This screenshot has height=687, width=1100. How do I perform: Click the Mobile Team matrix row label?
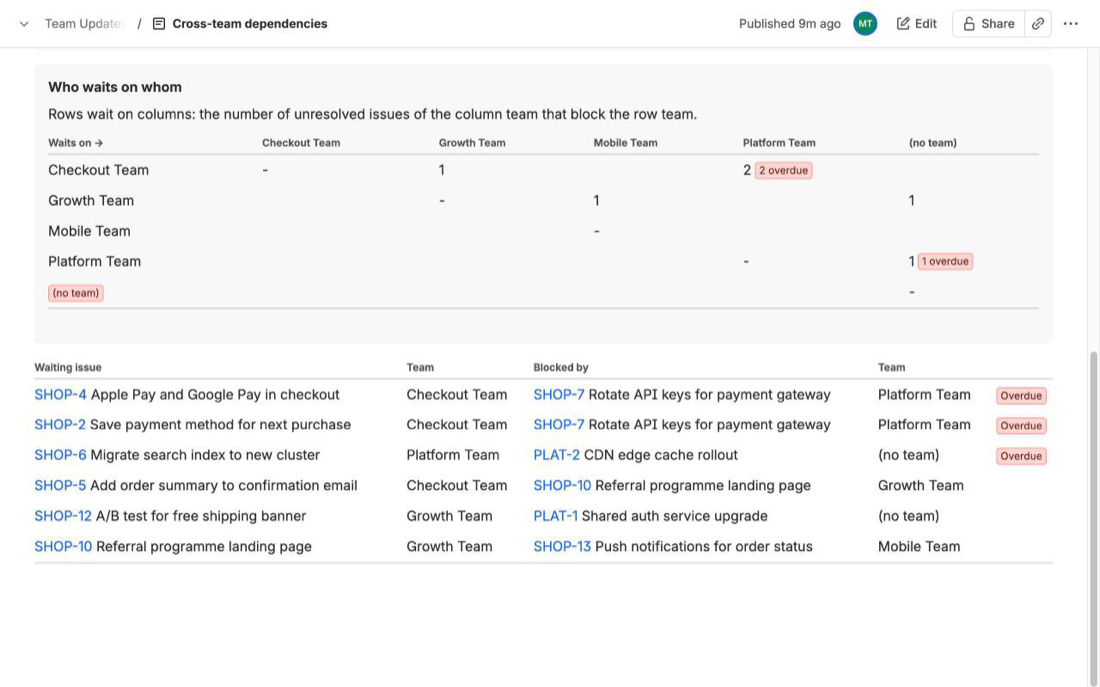point(89,231)
